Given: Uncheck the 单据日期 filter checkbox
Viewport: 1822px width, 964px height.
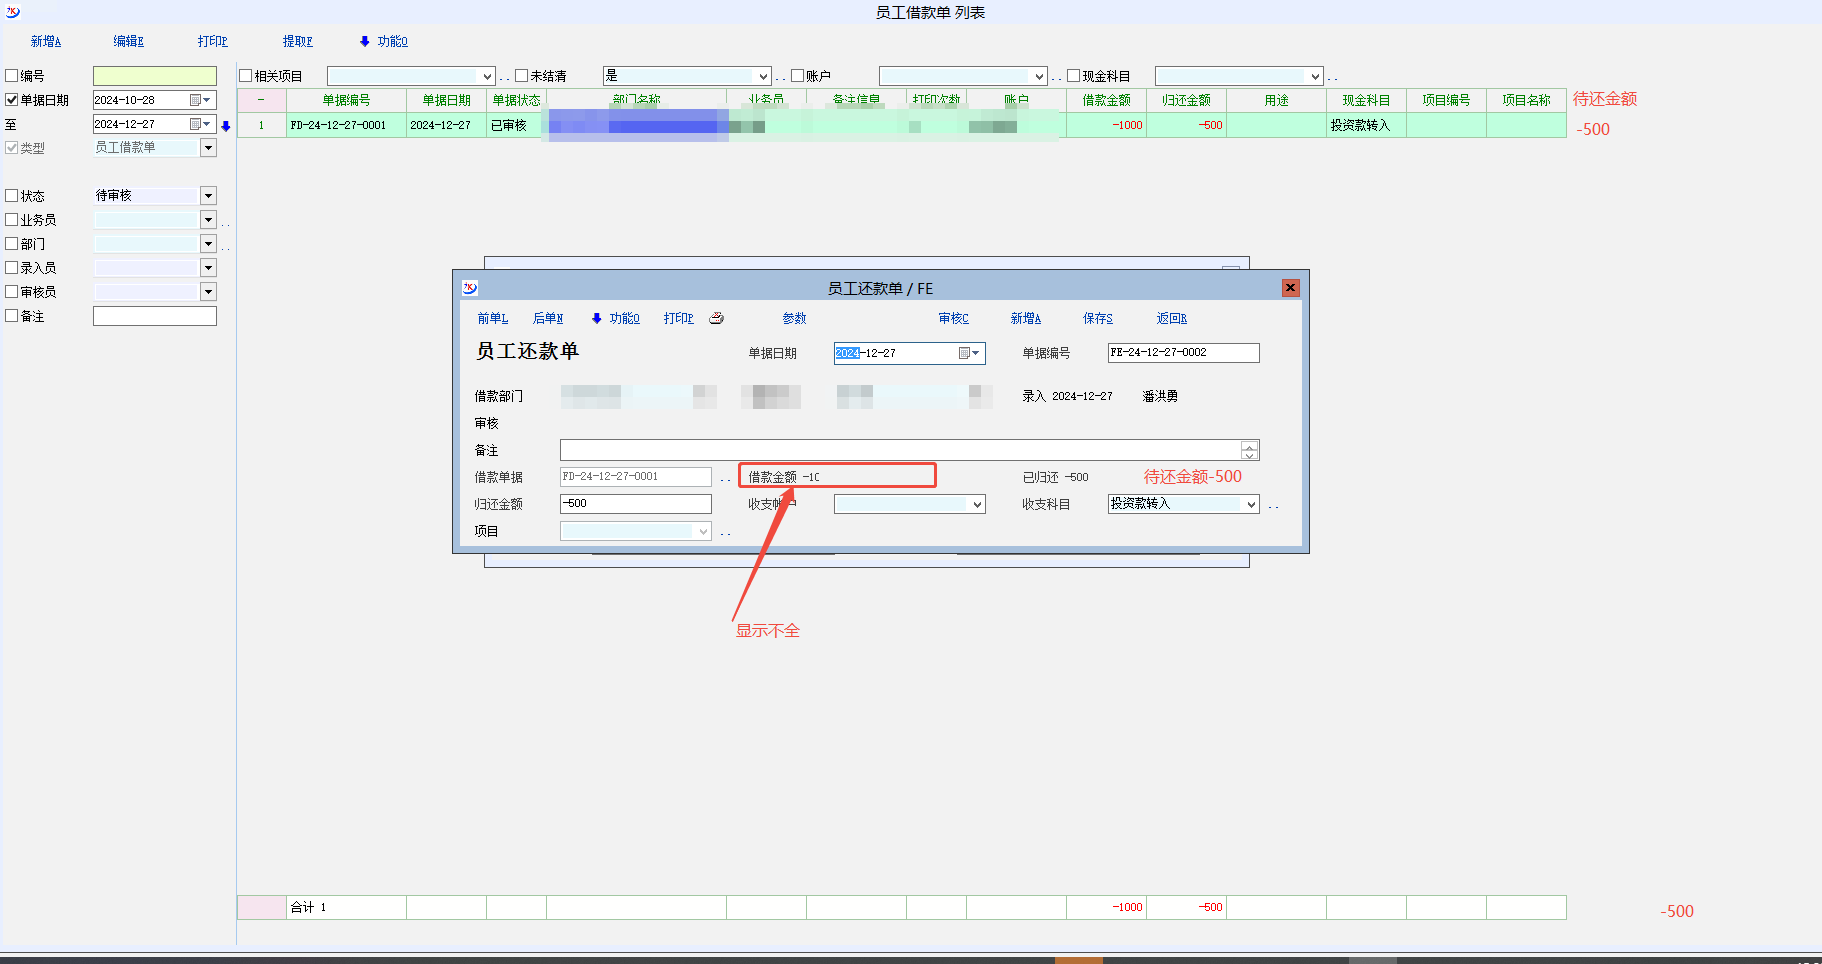Looking at the screenshot, I should point(12,100).
